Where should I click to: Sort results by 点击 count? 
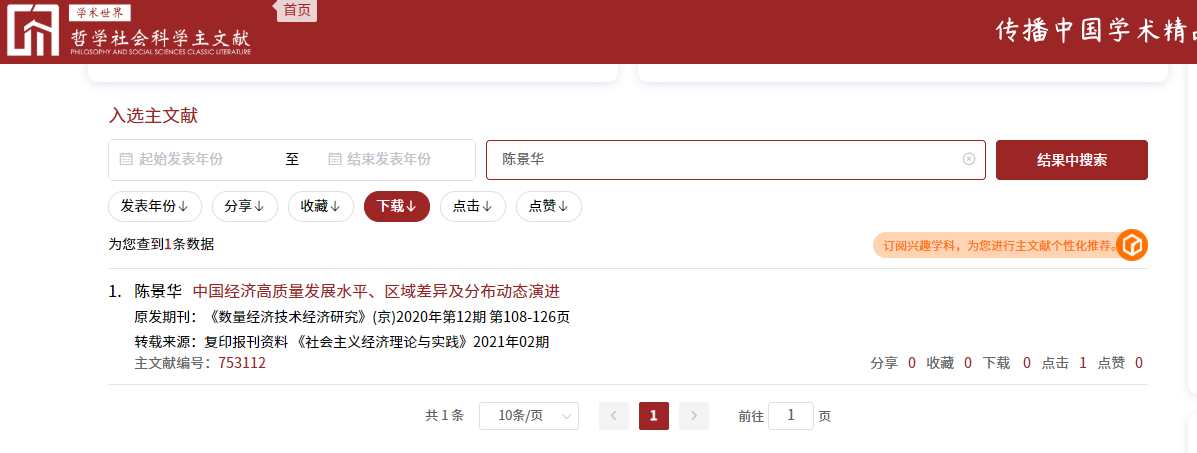click(x=473, y=206)
